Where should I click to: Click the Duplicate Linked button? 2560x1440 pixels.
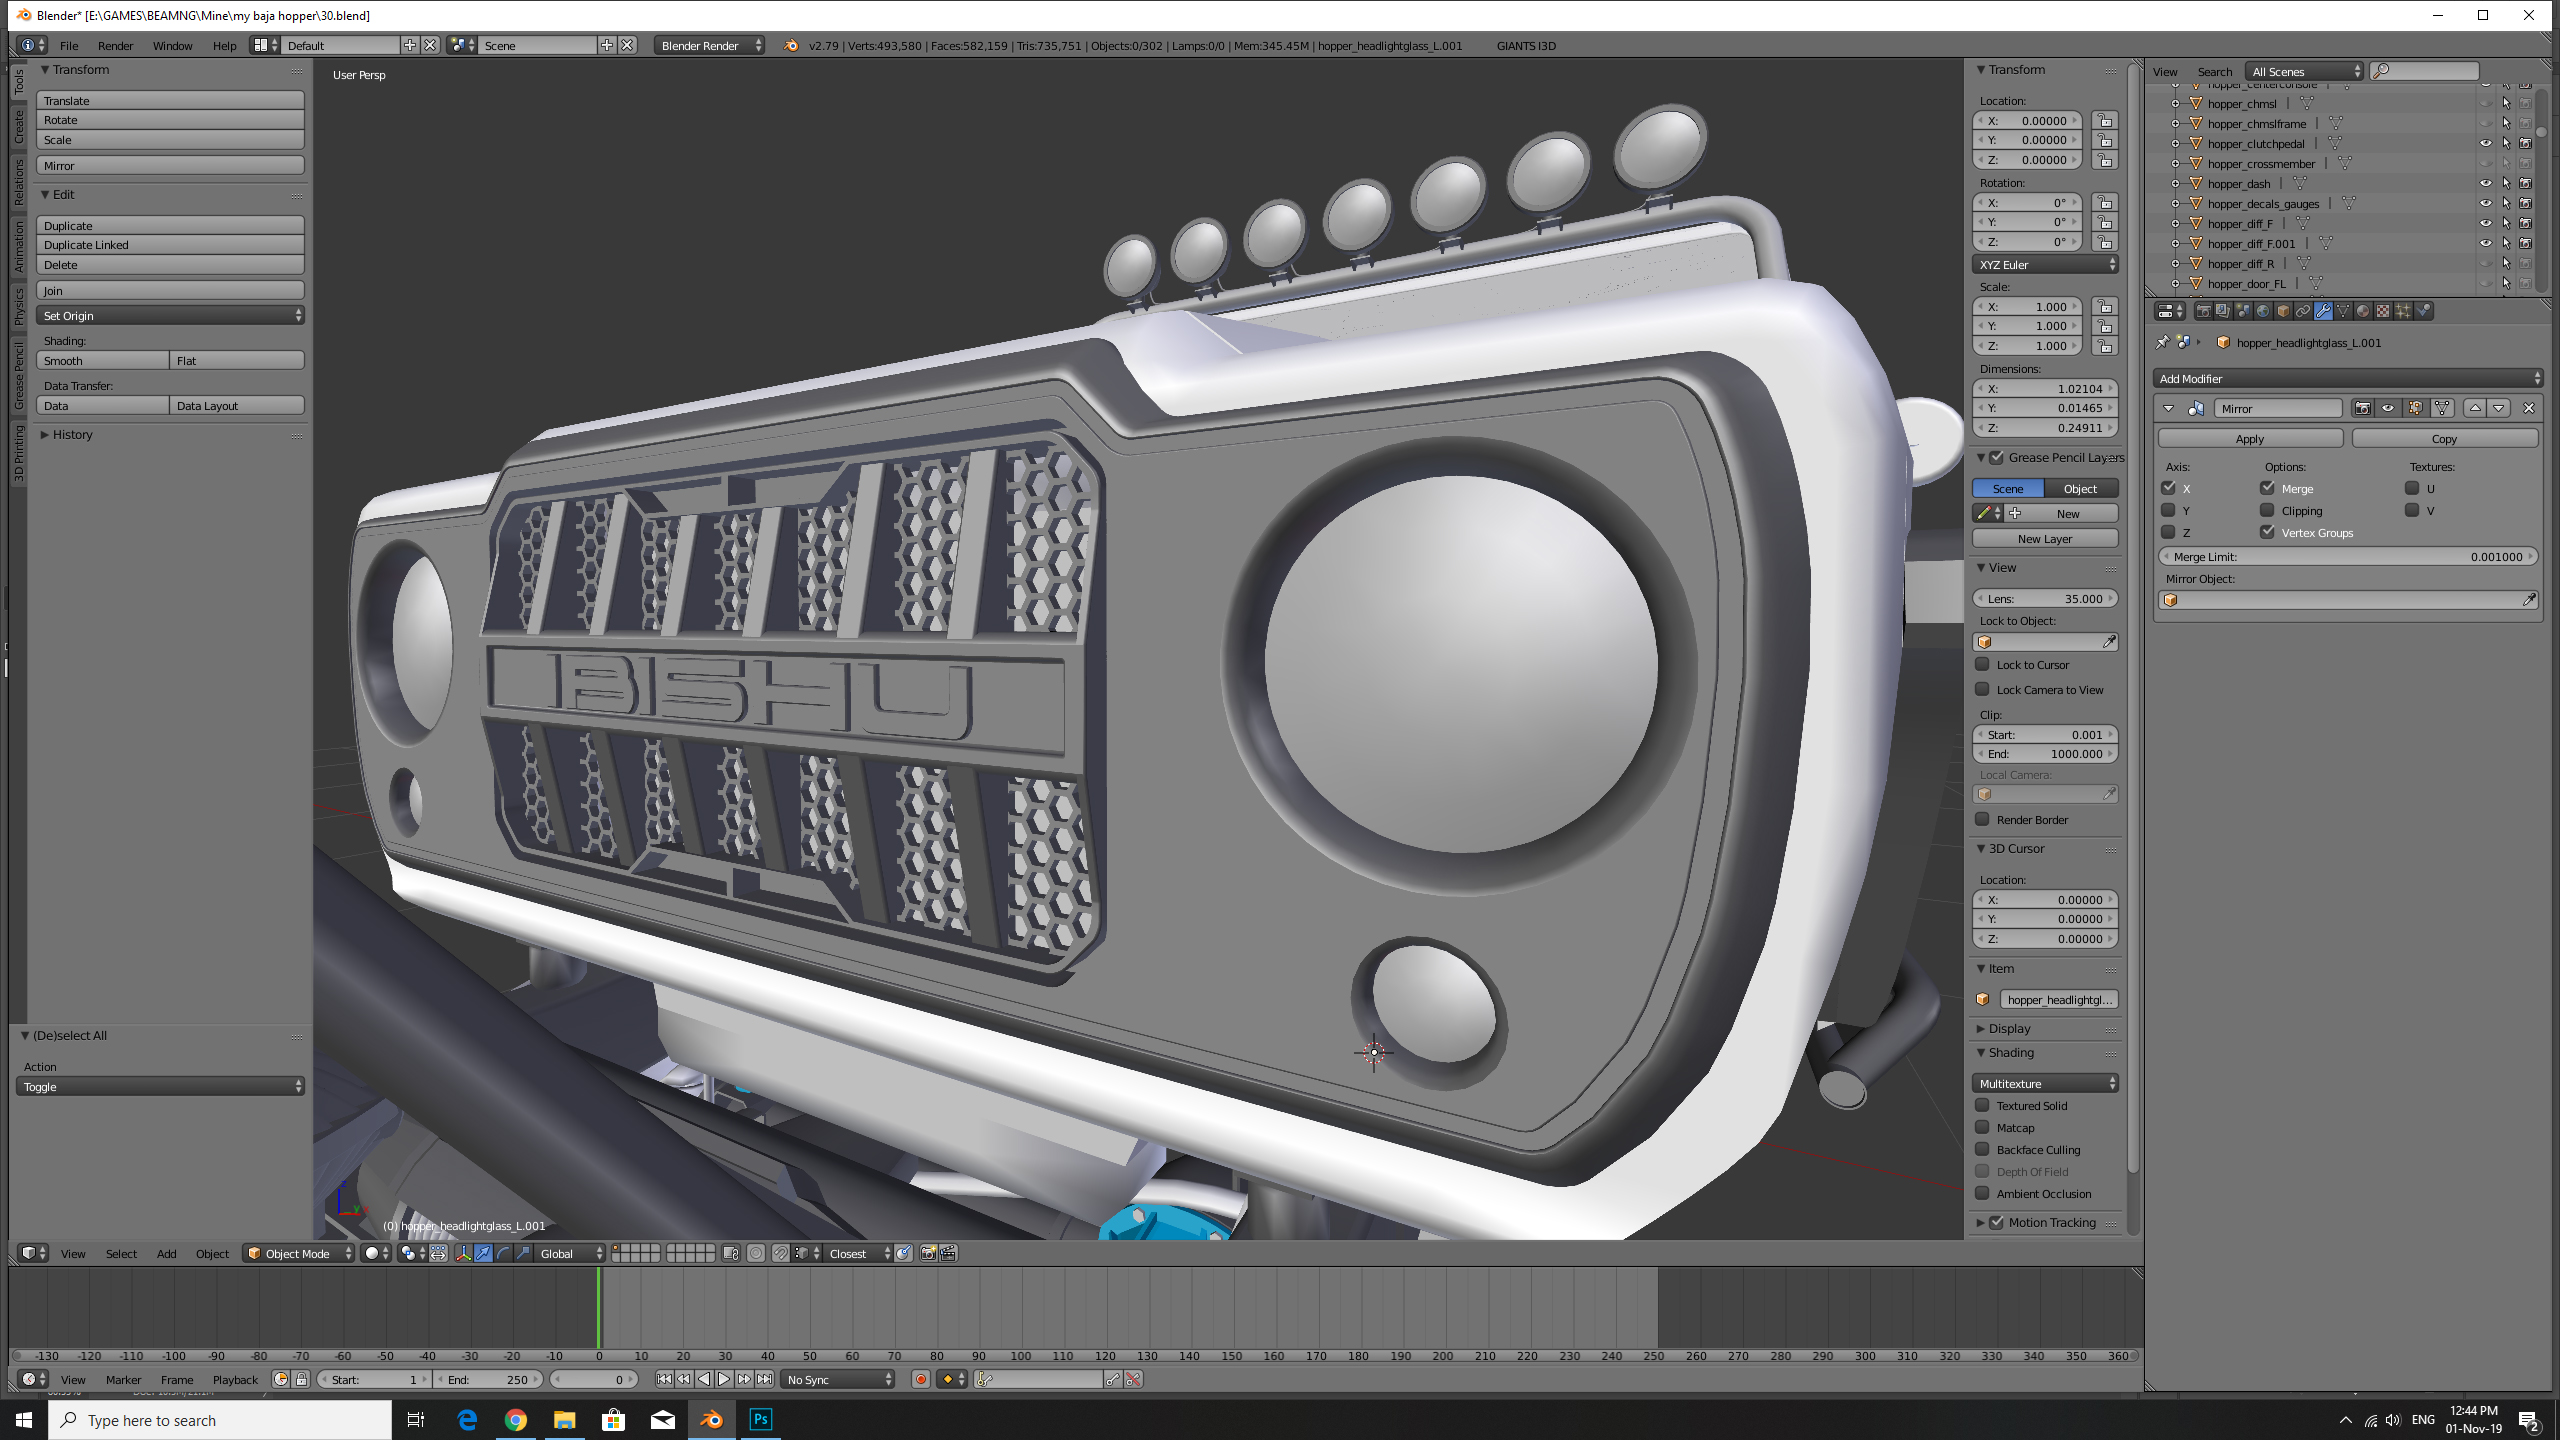(x=171, y=244)
